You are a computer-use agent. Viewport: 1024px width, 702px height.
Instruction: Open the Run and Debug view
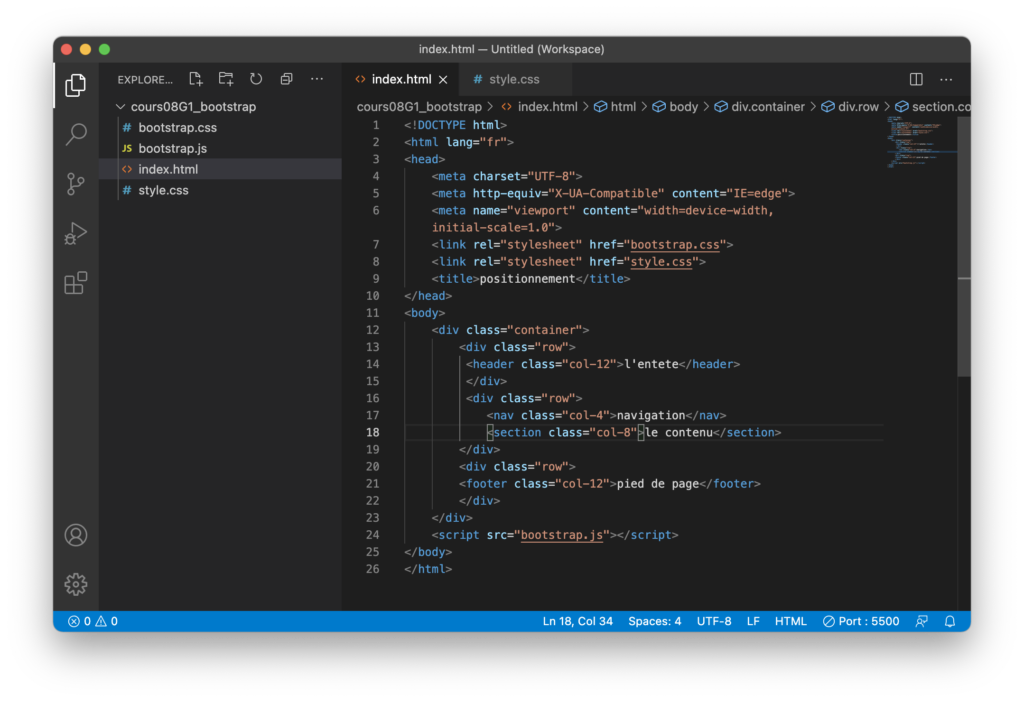[76, 234]
